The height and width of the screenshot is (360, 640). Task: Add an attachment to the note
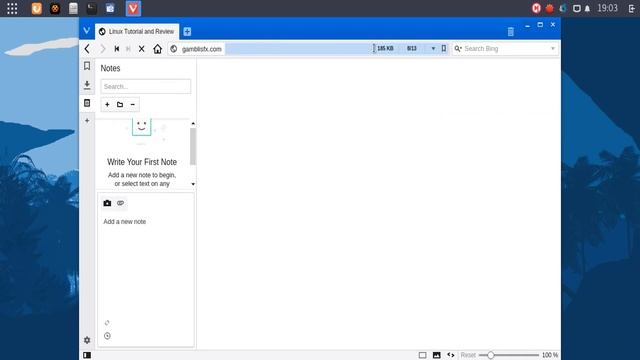click(x=120, y=203)
